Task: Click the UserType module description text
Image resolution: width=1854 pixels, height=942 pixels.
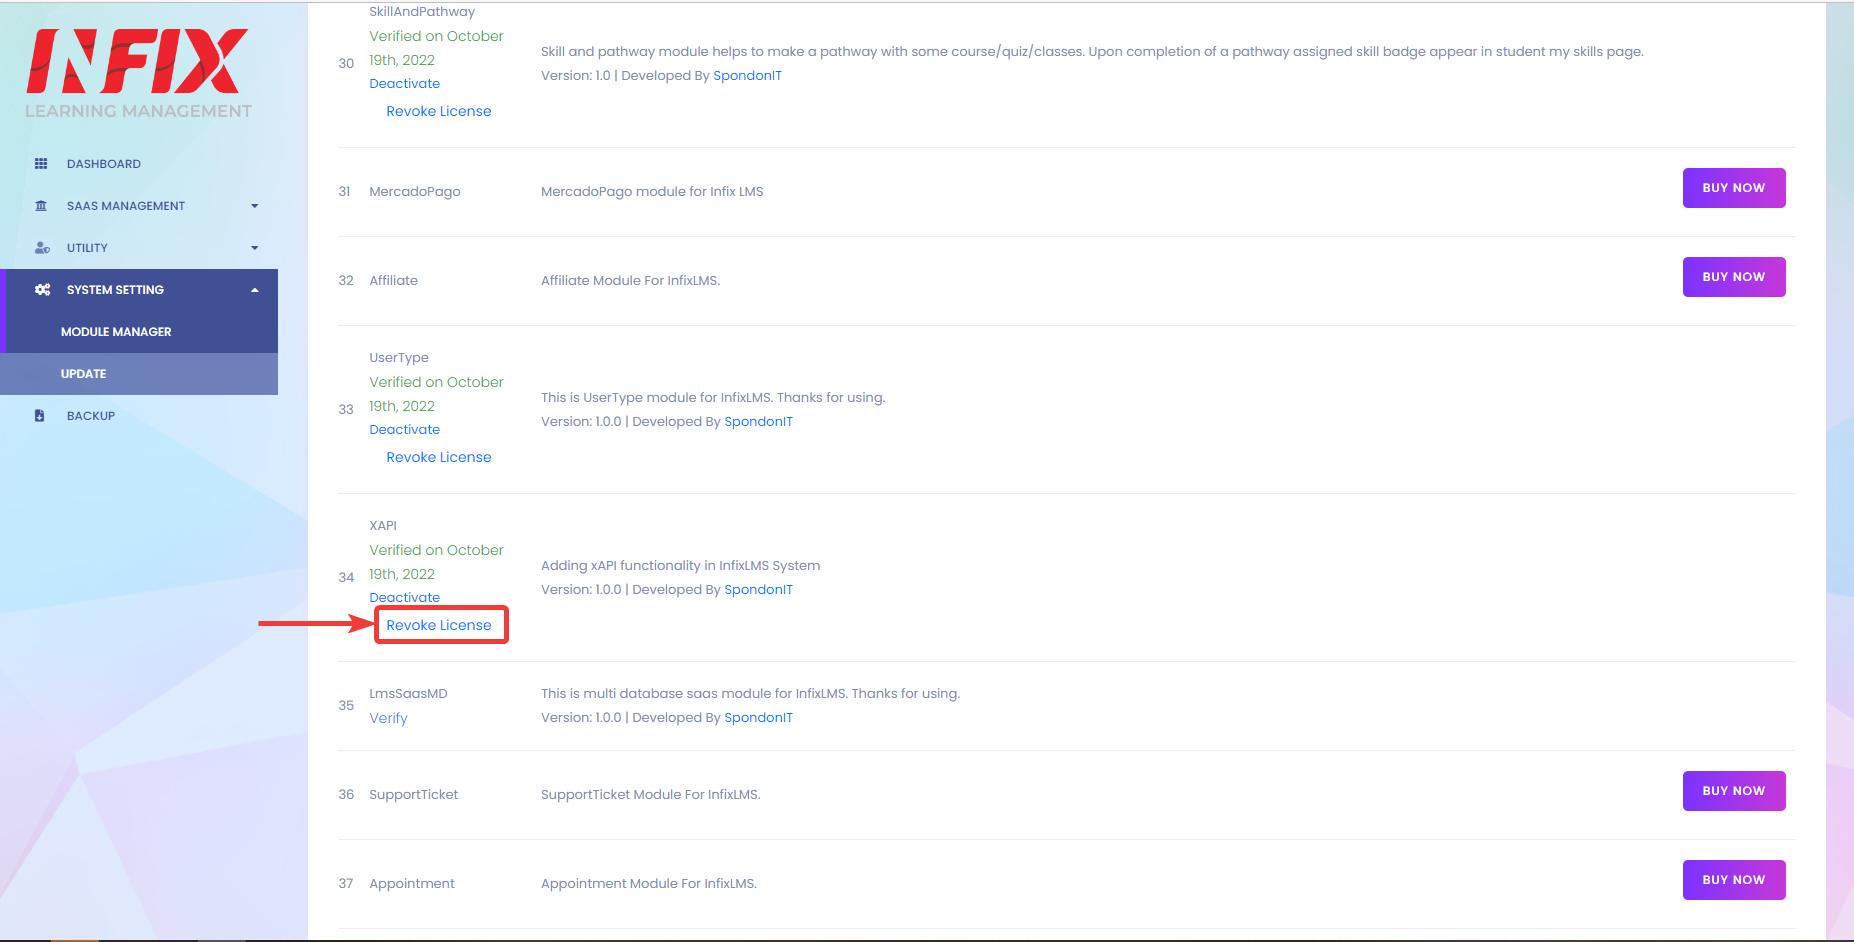Action: pyautogui.click(x=713, y=398)
